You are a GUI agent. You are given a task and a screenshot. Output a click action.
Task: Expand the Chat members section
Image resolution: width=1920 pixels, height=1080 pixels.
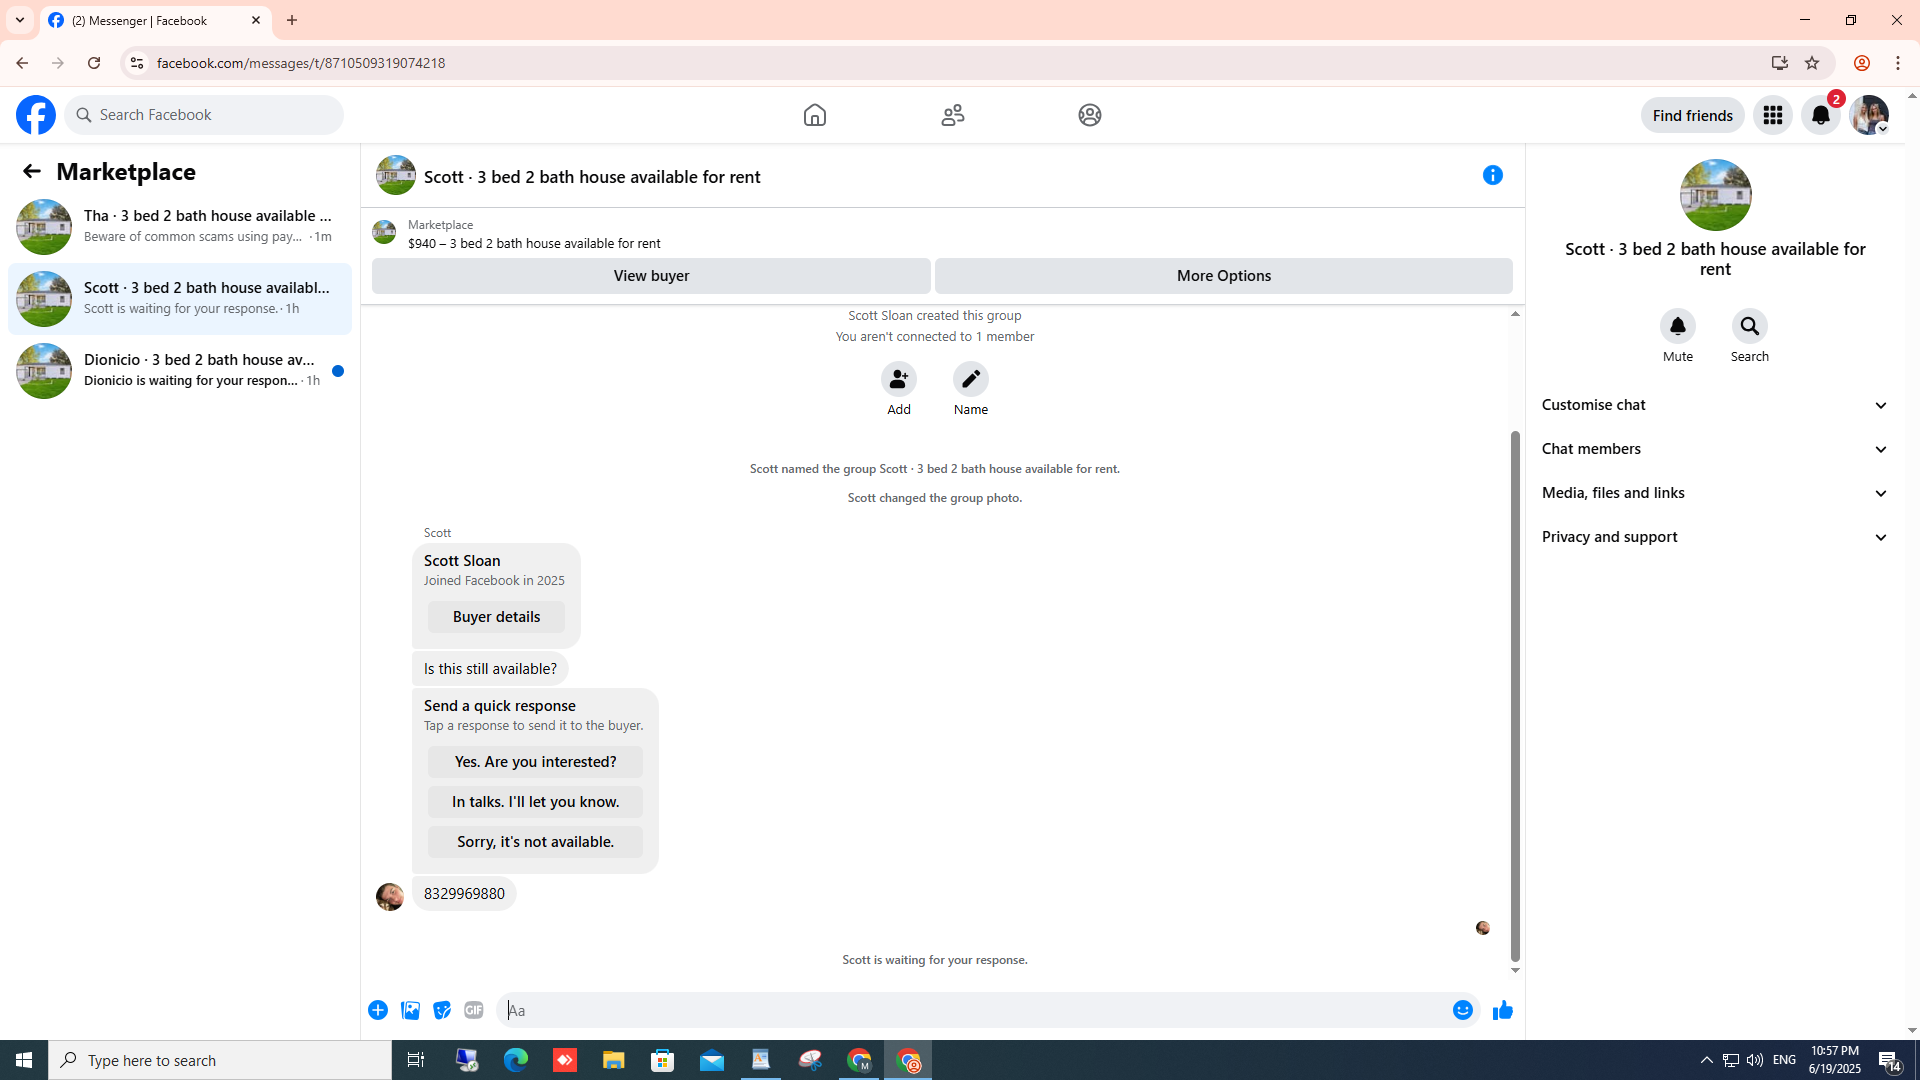(1715, 449)
